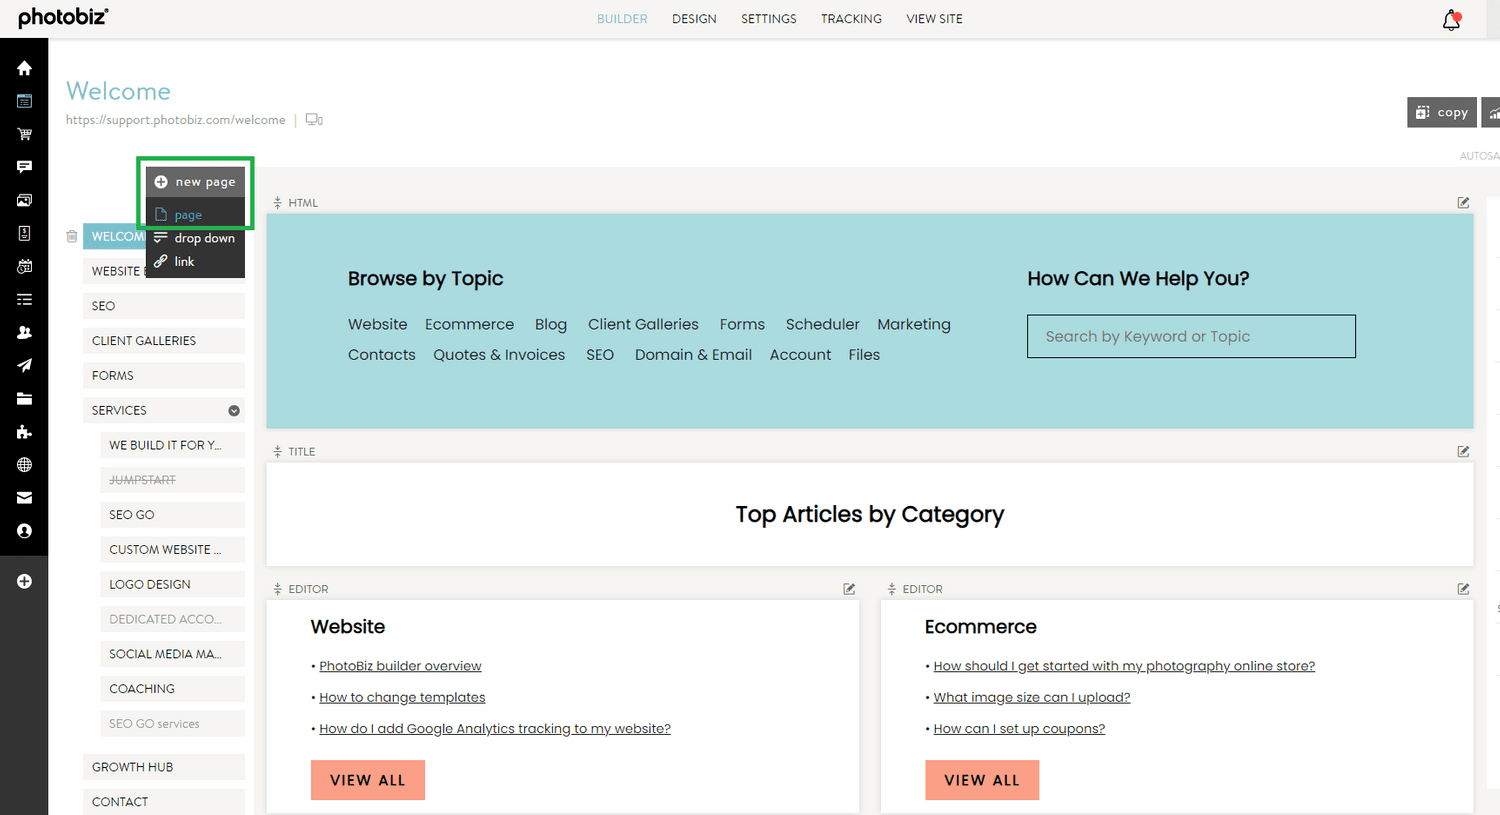Edit the Website editor block
Viewport: 1500px width, 815px height.
849,589
